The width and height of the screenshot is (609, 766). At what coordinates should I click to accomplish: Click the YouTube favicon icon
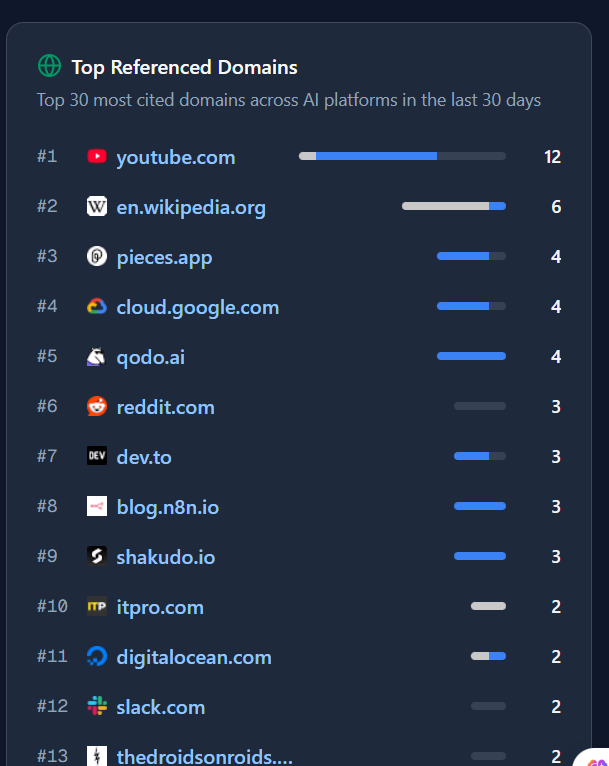pos(97,156)
